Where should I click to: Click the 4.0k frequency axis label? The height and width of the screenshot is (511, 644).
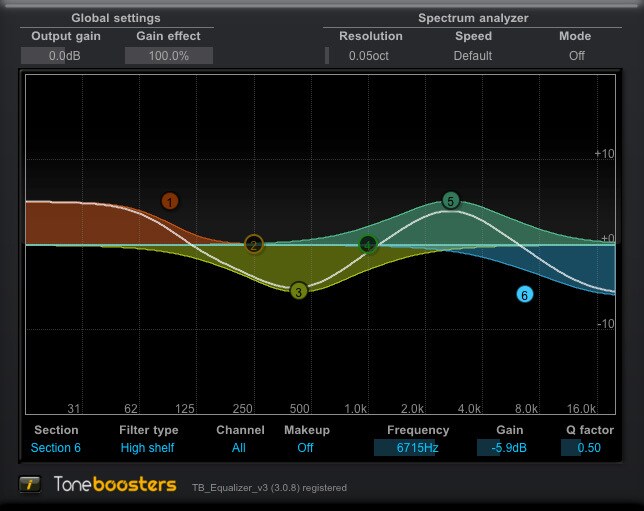click(x=469, y=409)
